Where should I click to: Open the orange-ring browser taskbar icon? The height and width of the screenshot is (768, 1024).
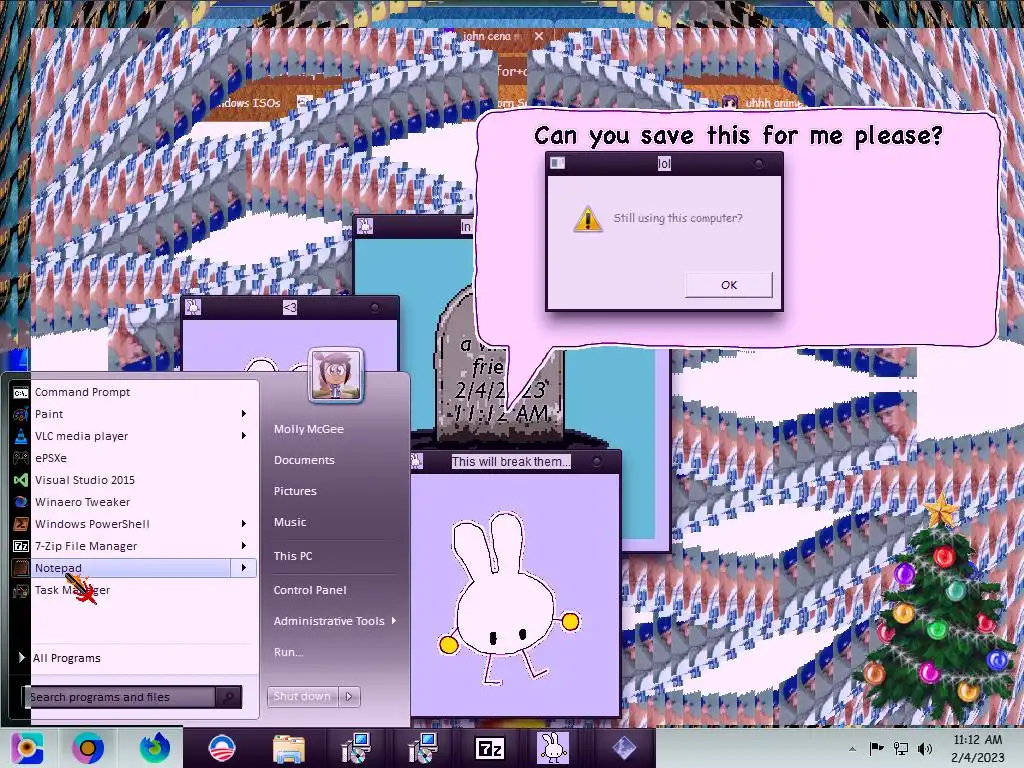[88, 748]
